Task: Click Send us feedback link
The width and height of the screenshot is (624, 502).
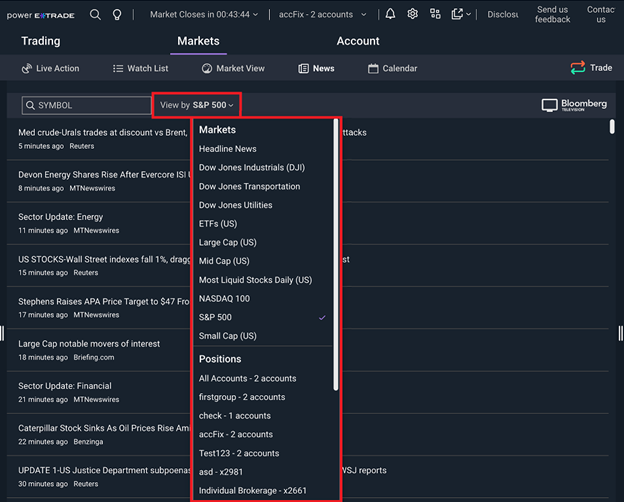Action: click(552, 14)
